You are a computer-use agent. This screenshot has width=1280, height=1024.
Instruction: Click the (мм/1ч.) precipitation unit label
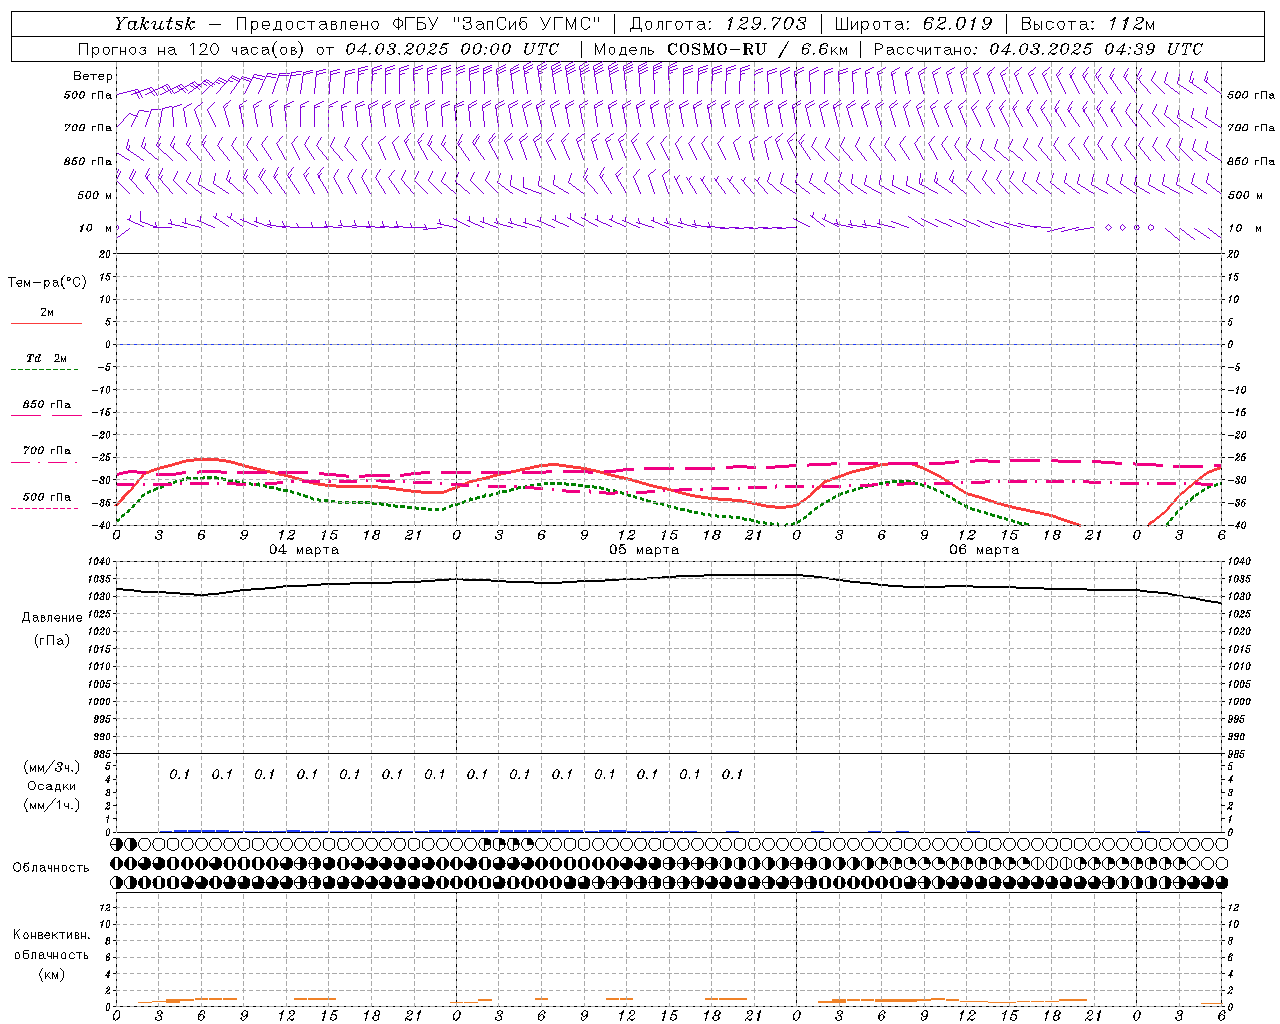pyautogui.click(x=52, y=805)
